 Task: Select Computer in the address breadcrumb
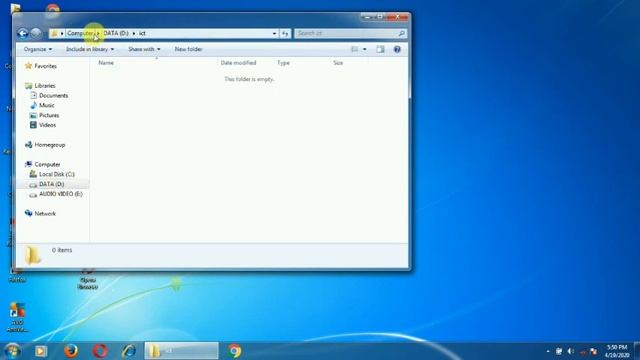(80, 33)
